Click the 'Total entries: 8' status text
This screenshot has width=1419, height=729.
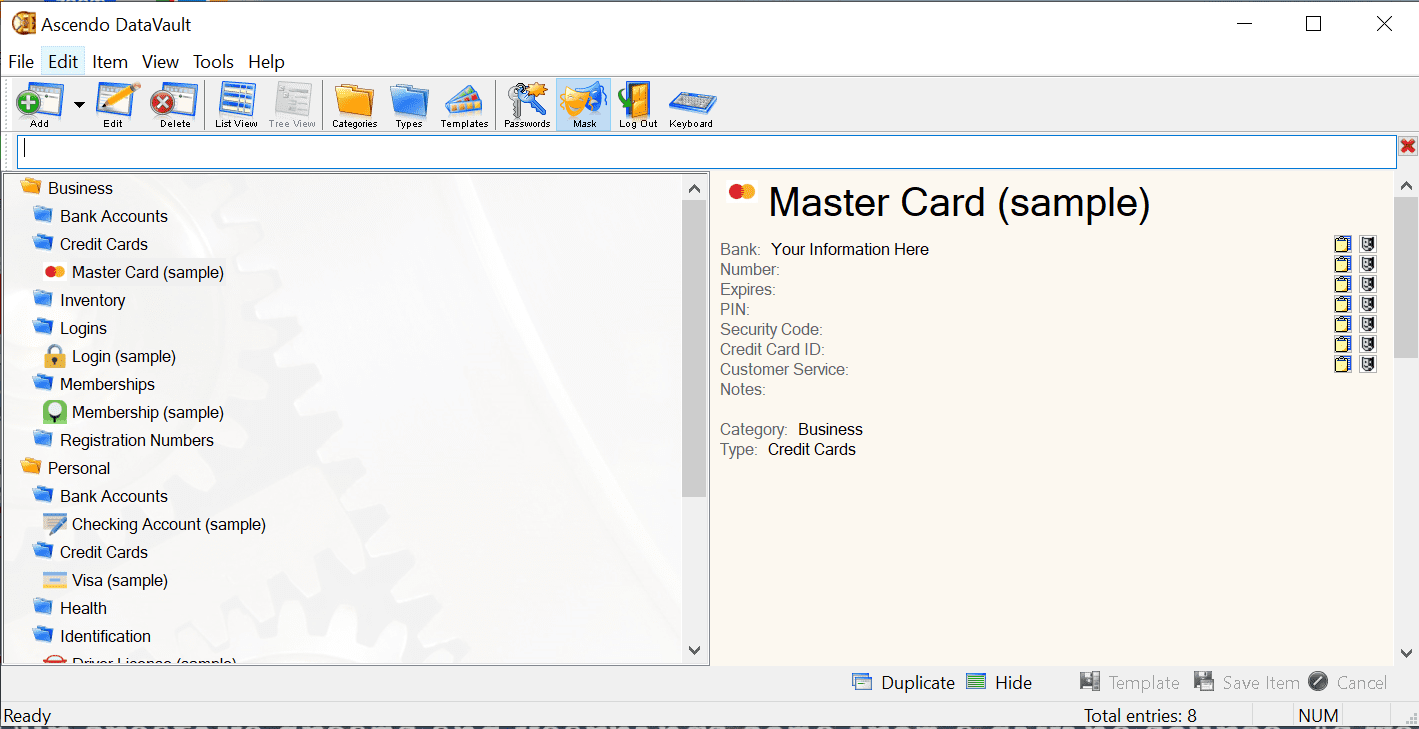point(1140,716)
